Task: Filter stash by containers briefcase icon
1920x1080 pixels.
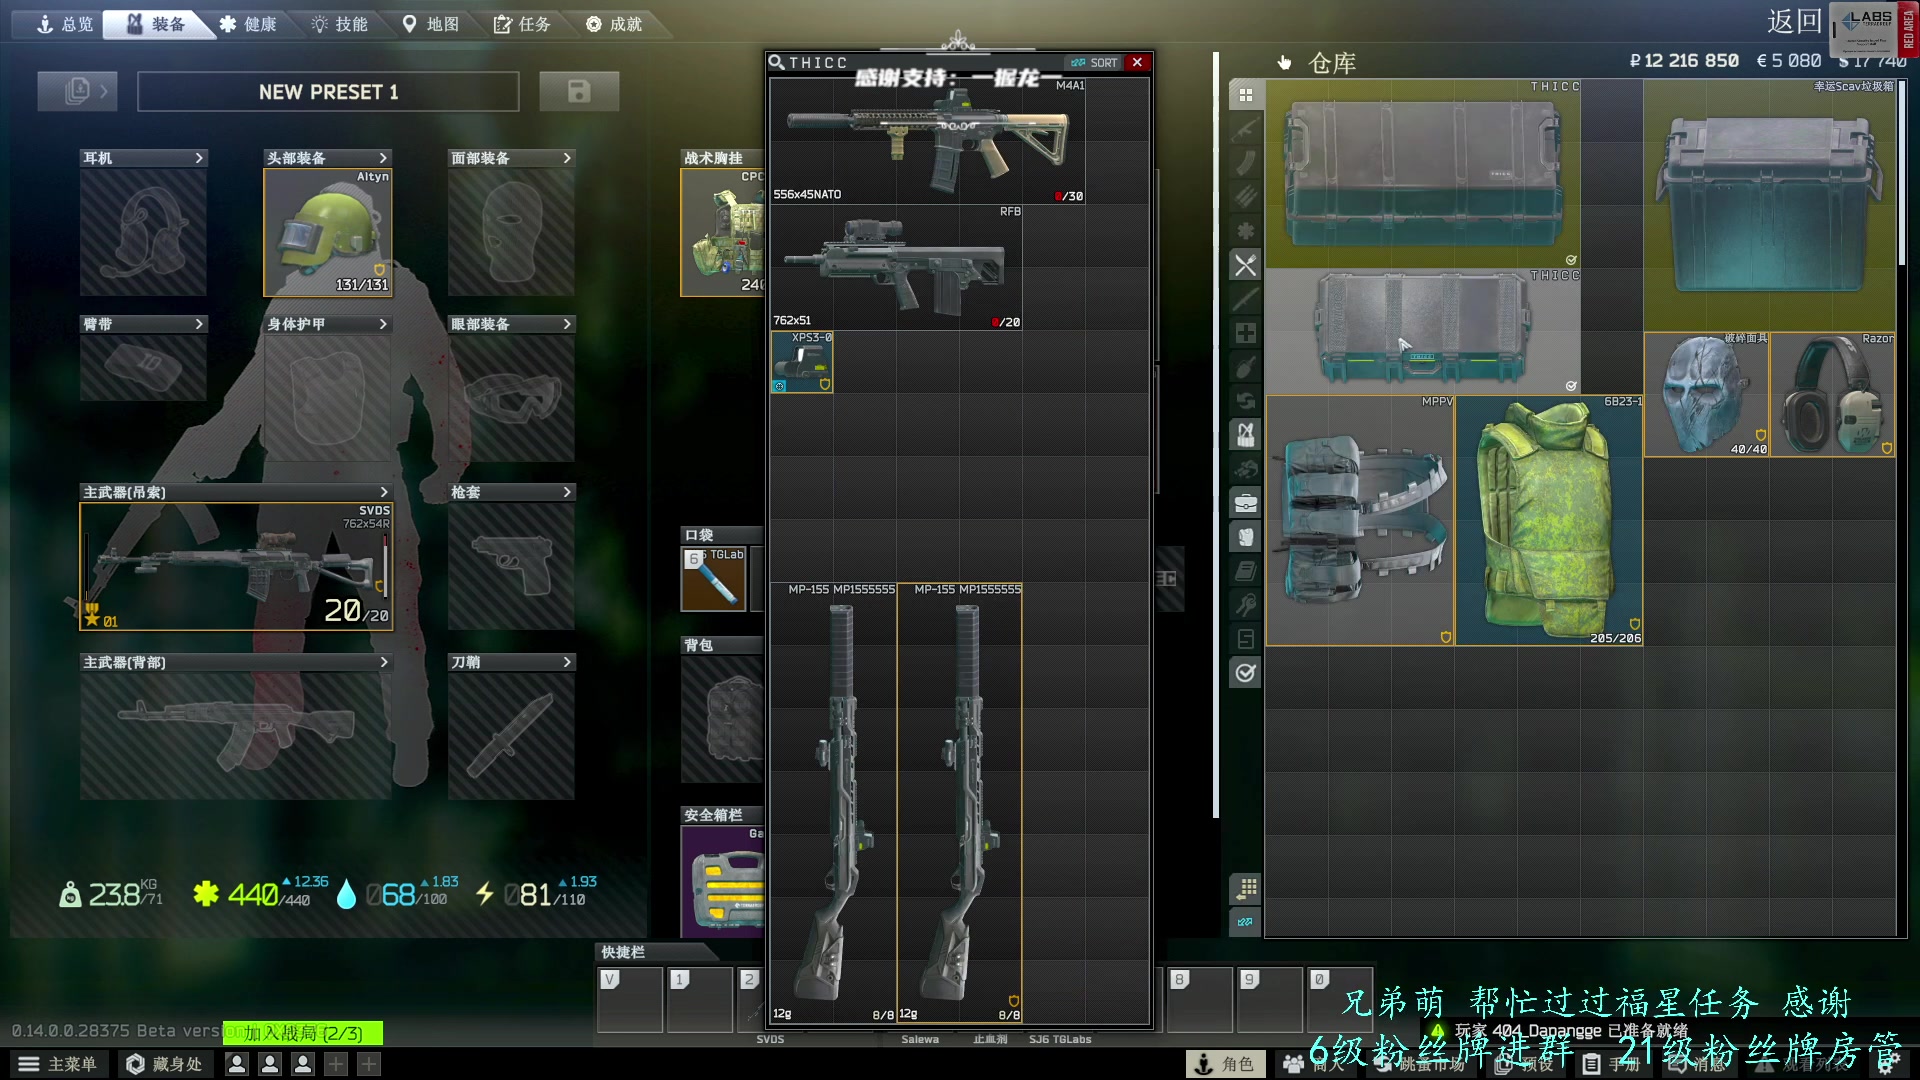Action: tap(1245, 503)
